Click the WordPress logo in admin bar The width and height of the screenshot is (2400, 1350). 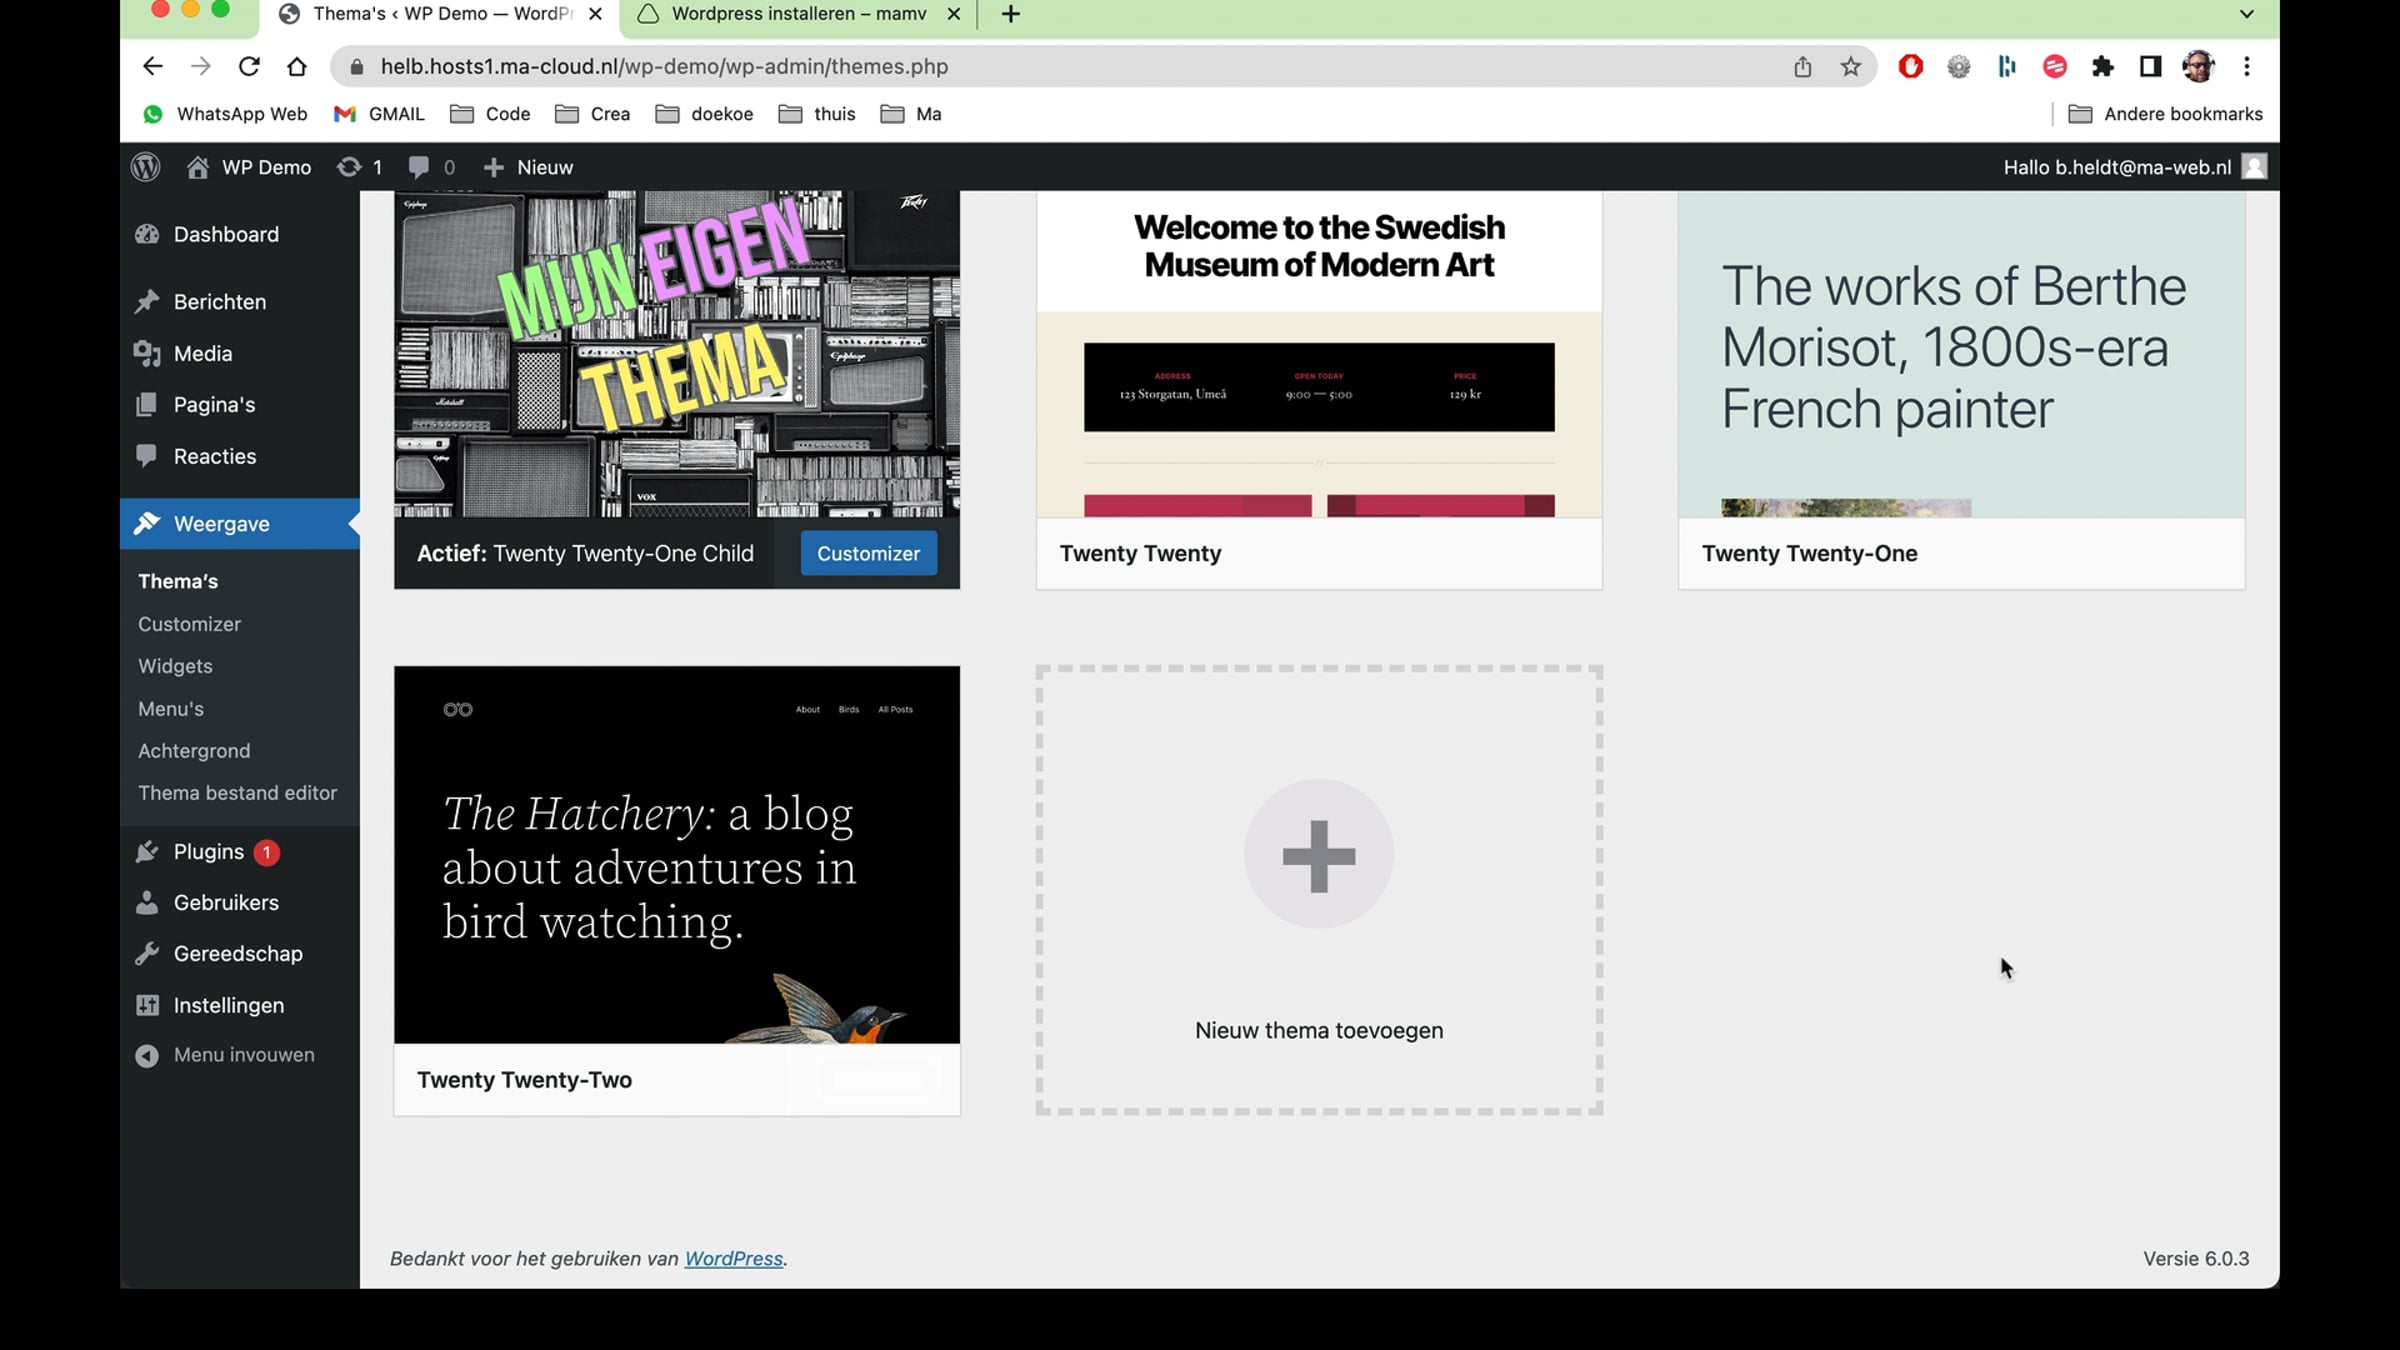pos(146,167)
